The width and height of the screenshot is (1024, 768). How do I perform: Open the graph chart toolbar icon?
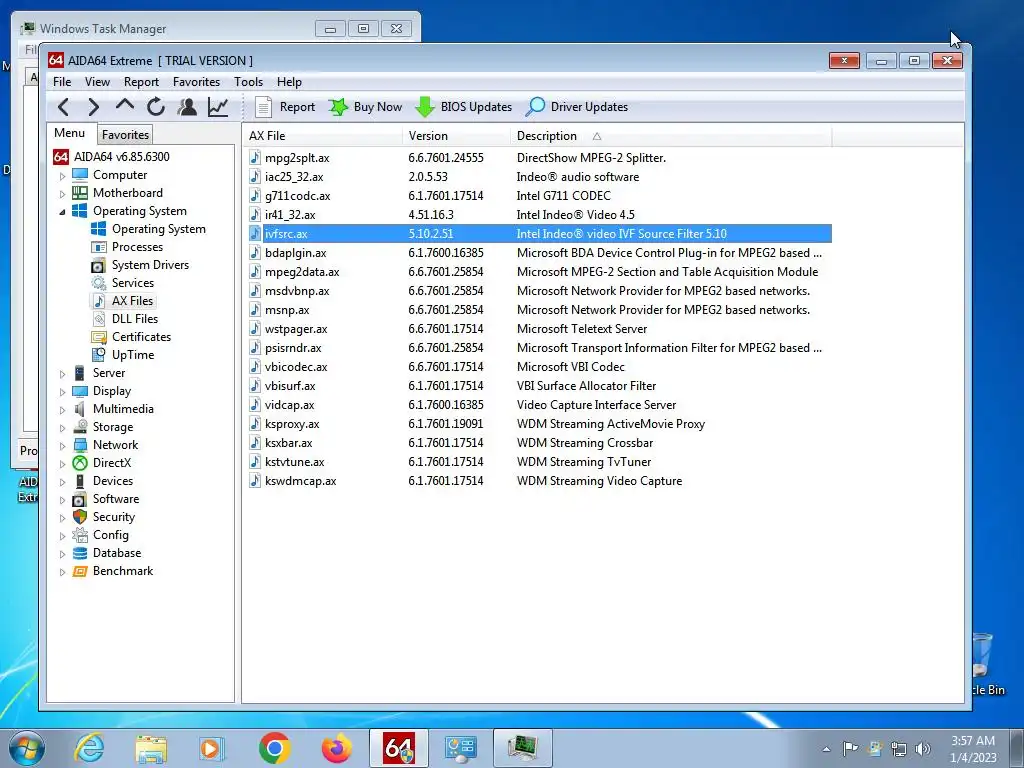pos(218,106)
